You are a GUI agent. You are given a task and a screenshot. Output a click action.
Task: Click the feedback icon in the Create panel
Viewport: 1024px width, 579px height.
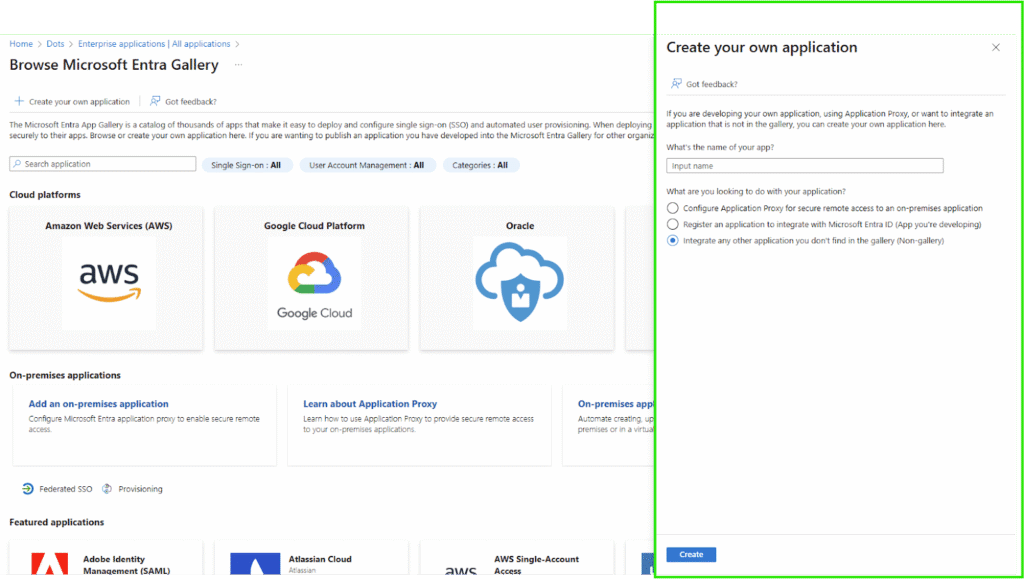point(676,84)
